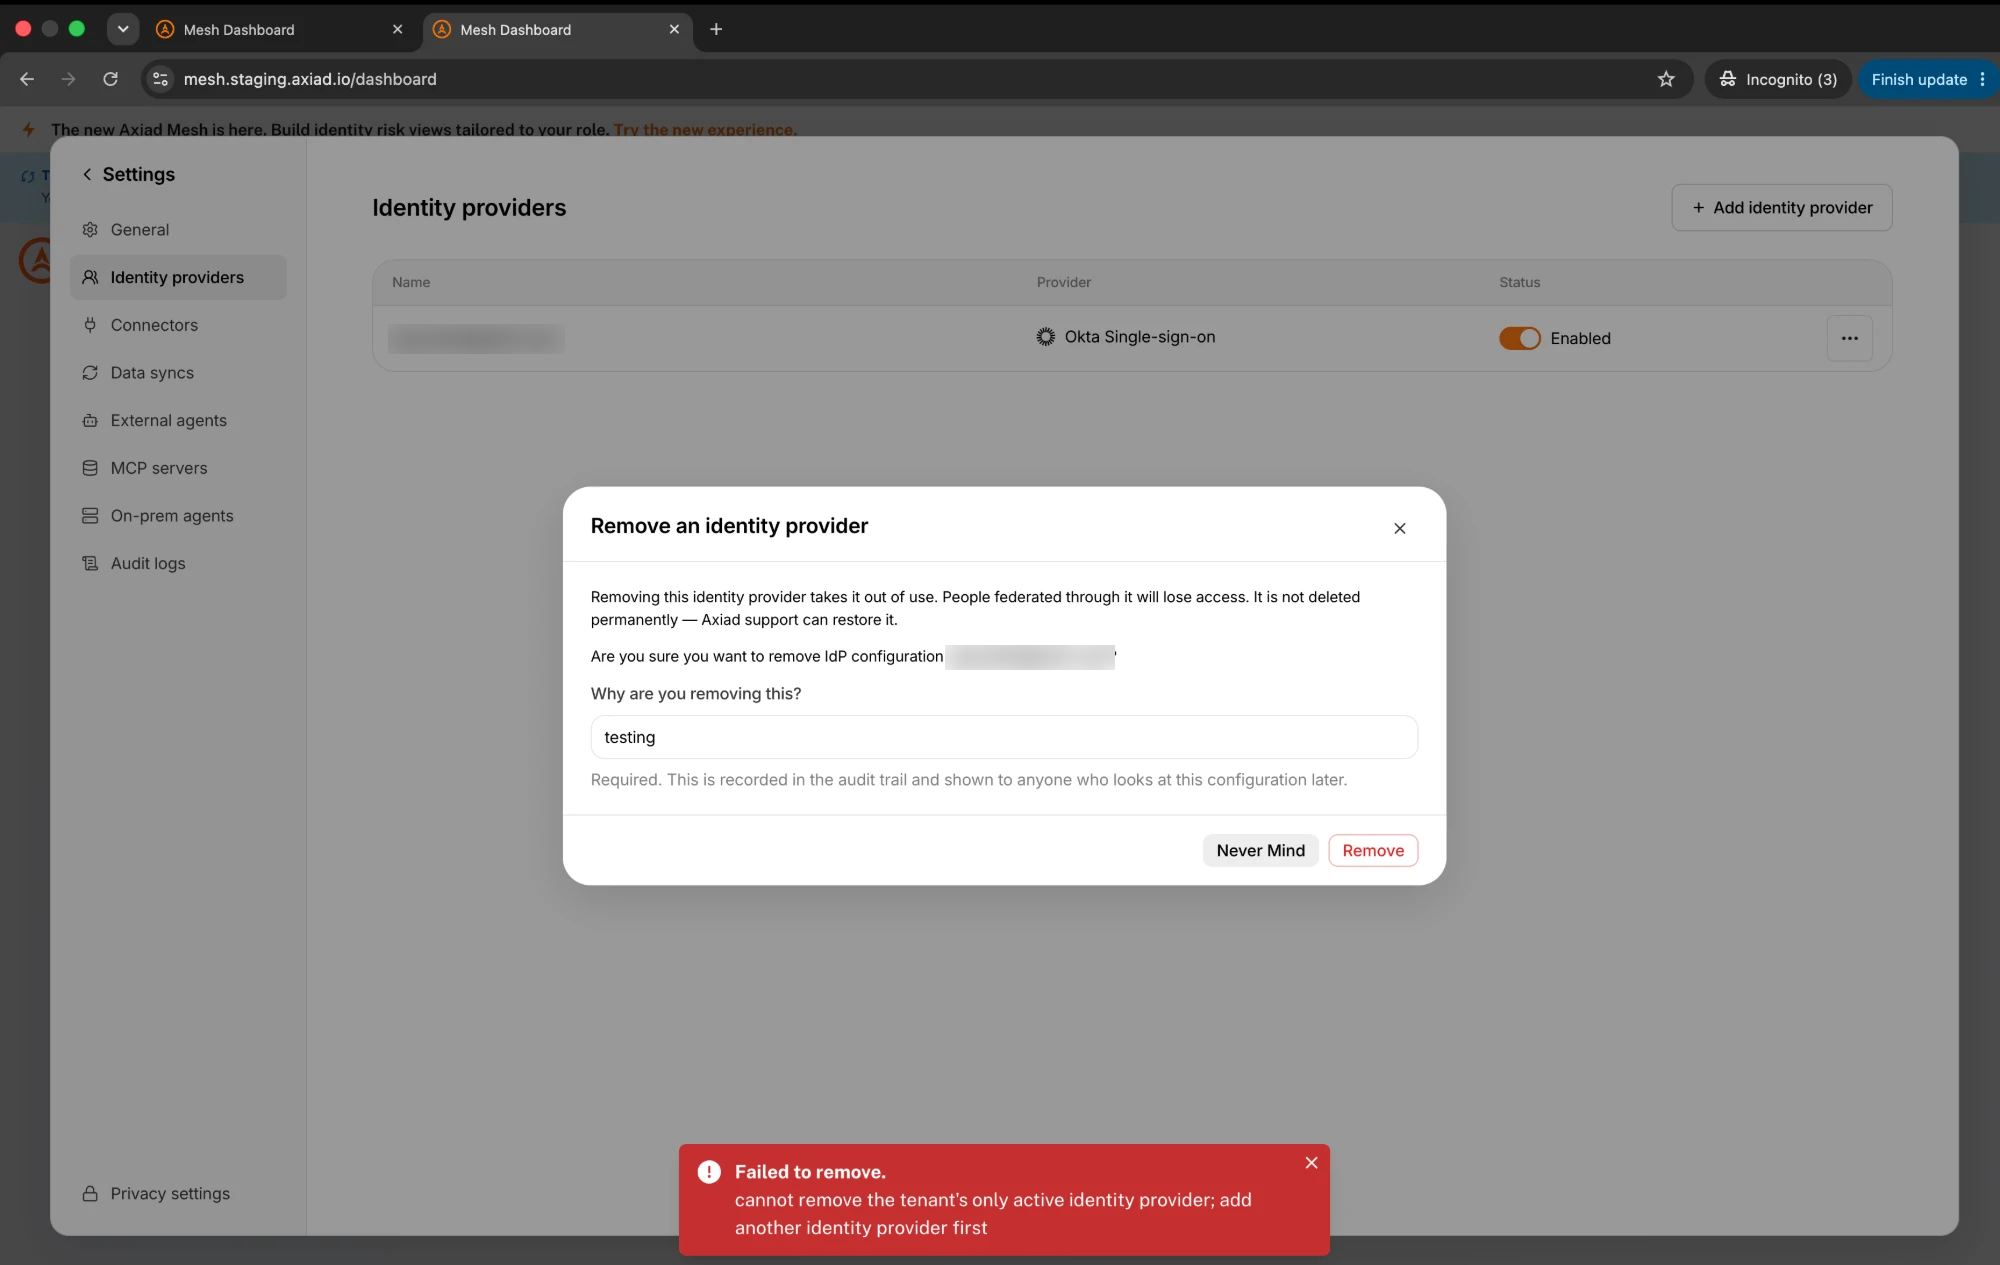The image size is (2000, 1265).
Task: Click the browser forward arrow
Action: coord(69,79)
